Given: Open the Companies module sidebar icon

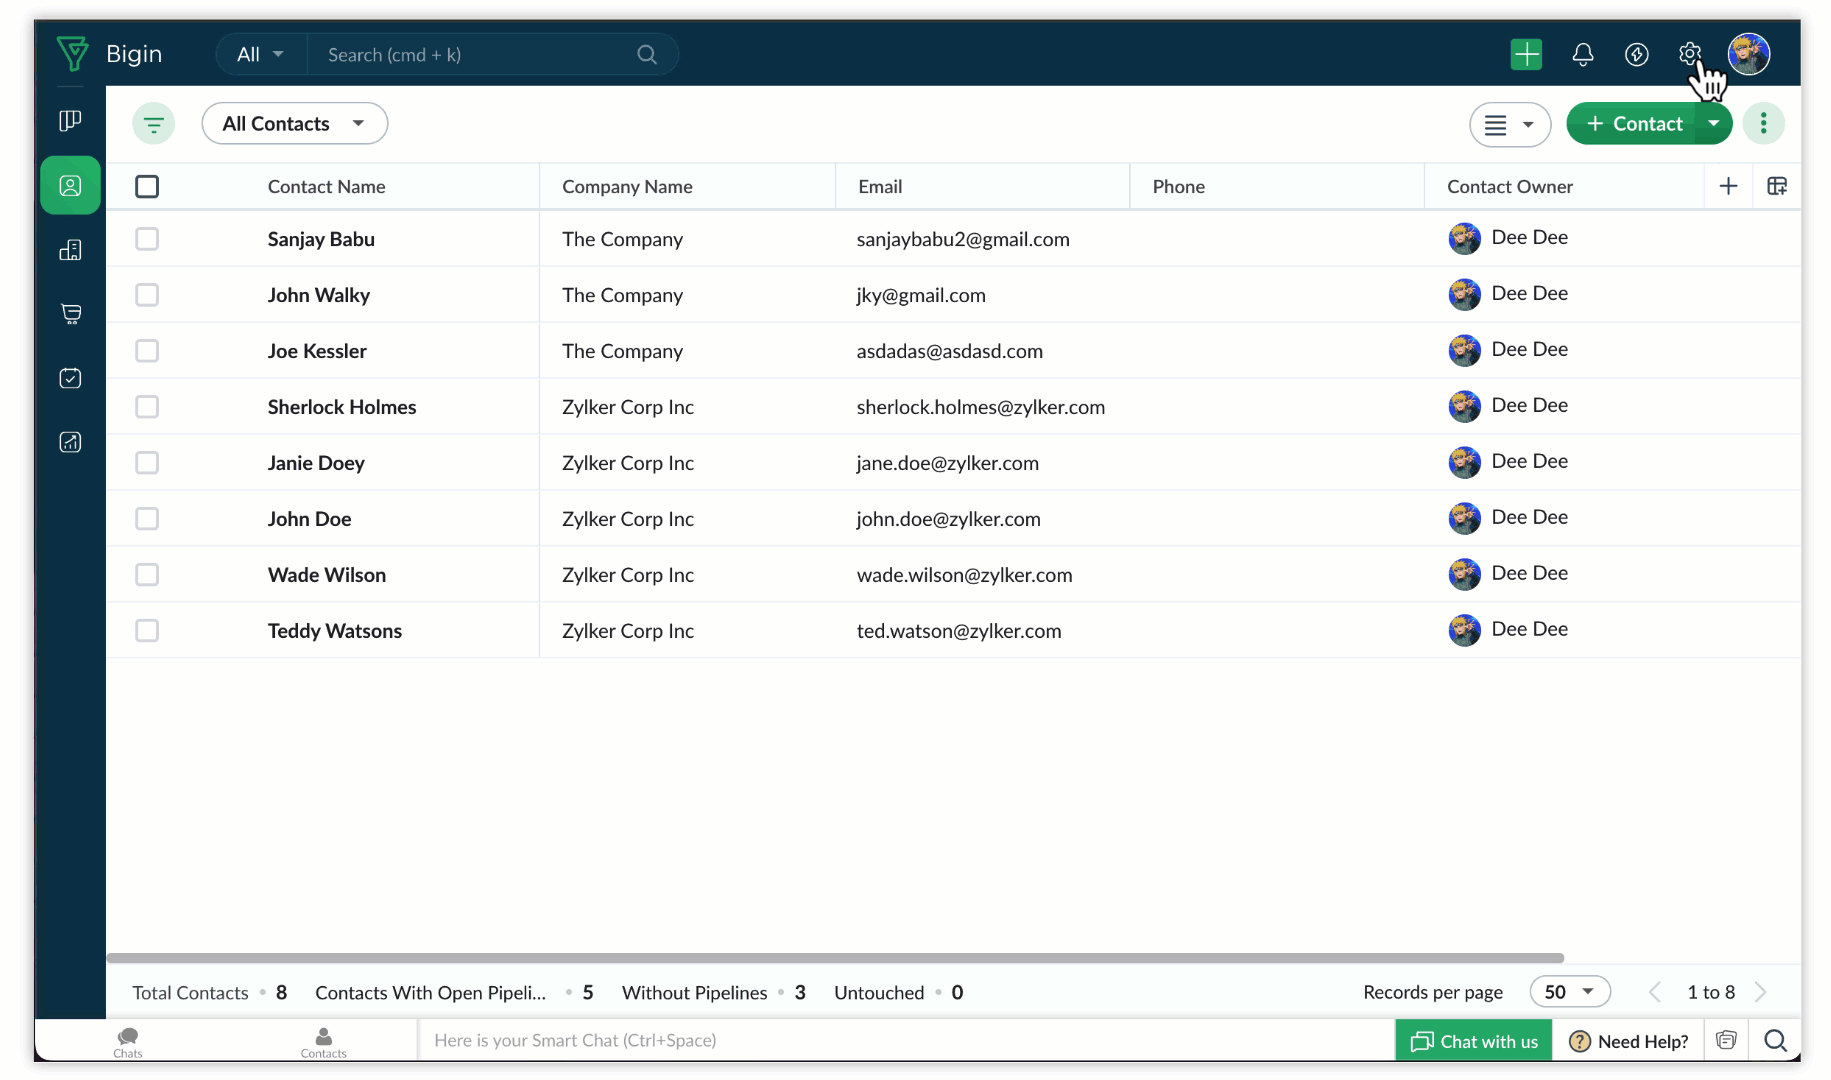Looking at the screenshot, I should pyautogui.click(x=70, y=250).
